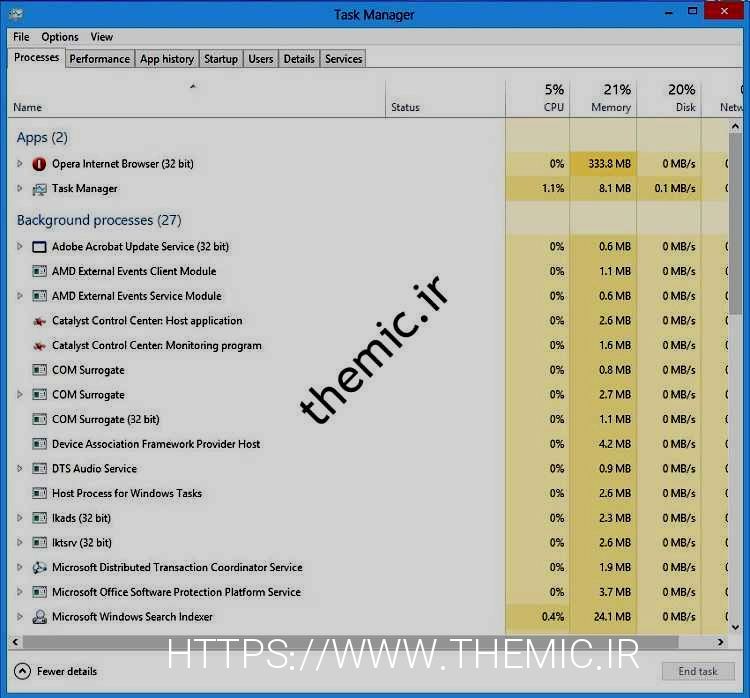750x698 pixels.
Task: Select the 24.1 MB memory cell
Action: click(603, 617)
